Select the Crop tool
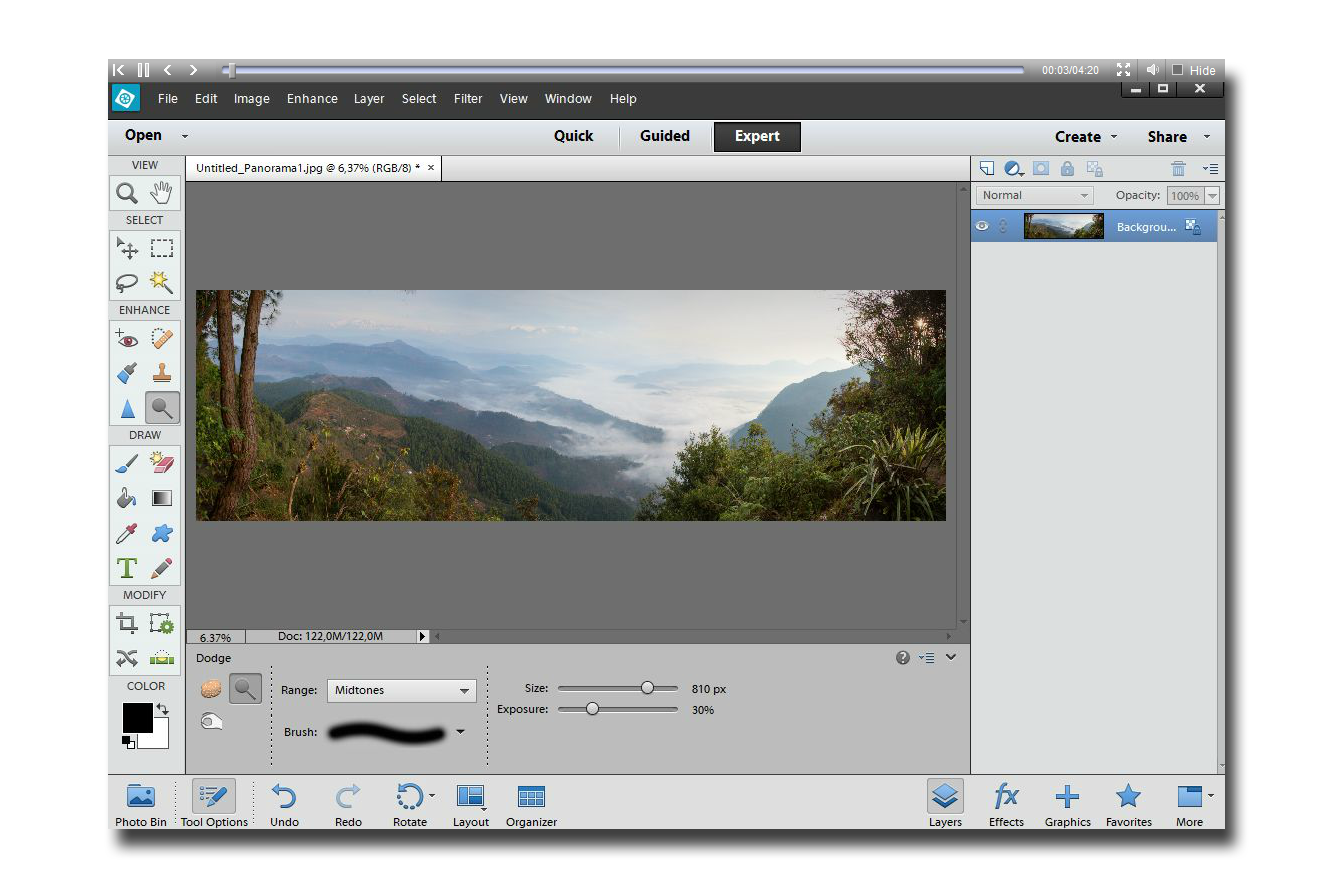Screen dimensions: 1334x889 (127, 624)
